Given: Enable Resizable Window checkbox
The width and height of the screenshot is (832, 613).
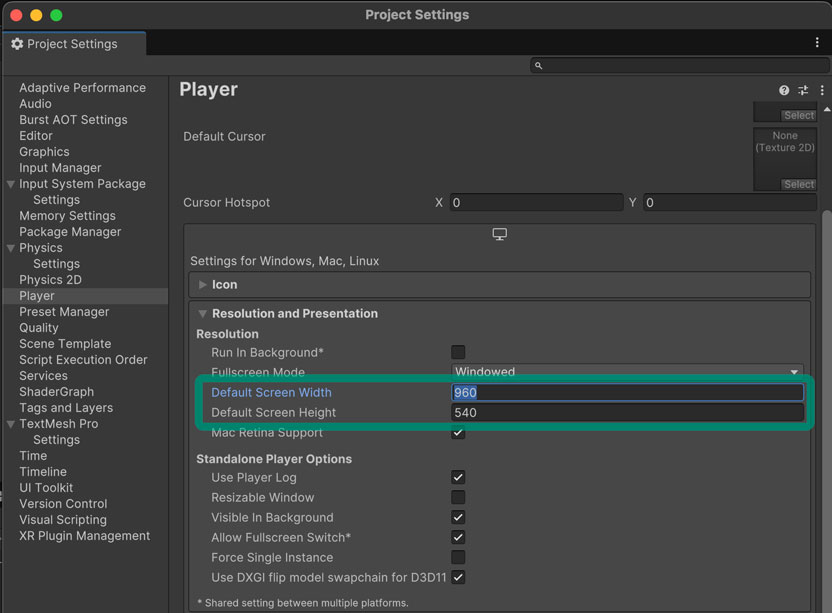Looking at the screenshot, I should pos(458,497).
